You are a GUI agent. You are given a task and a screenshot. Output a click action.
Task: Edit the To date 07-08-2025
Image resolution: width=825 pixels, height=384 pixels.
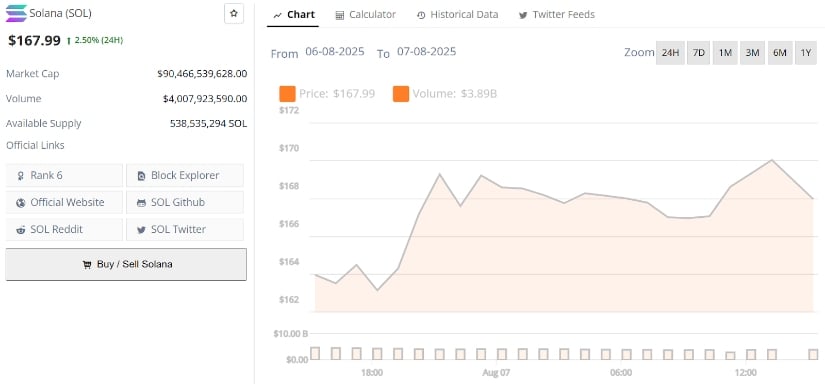pos(427,52)
